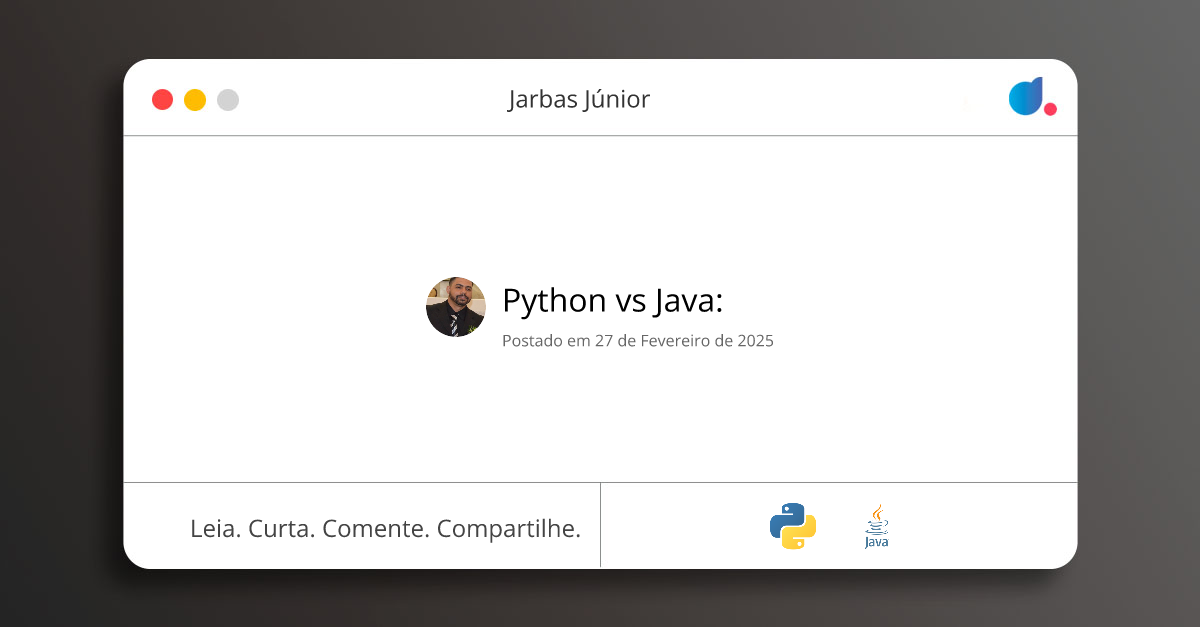This screenshot has width=1200, height=628.
Task: Toggle the gray traffic-light circle
Action: [x=227, y=99]
